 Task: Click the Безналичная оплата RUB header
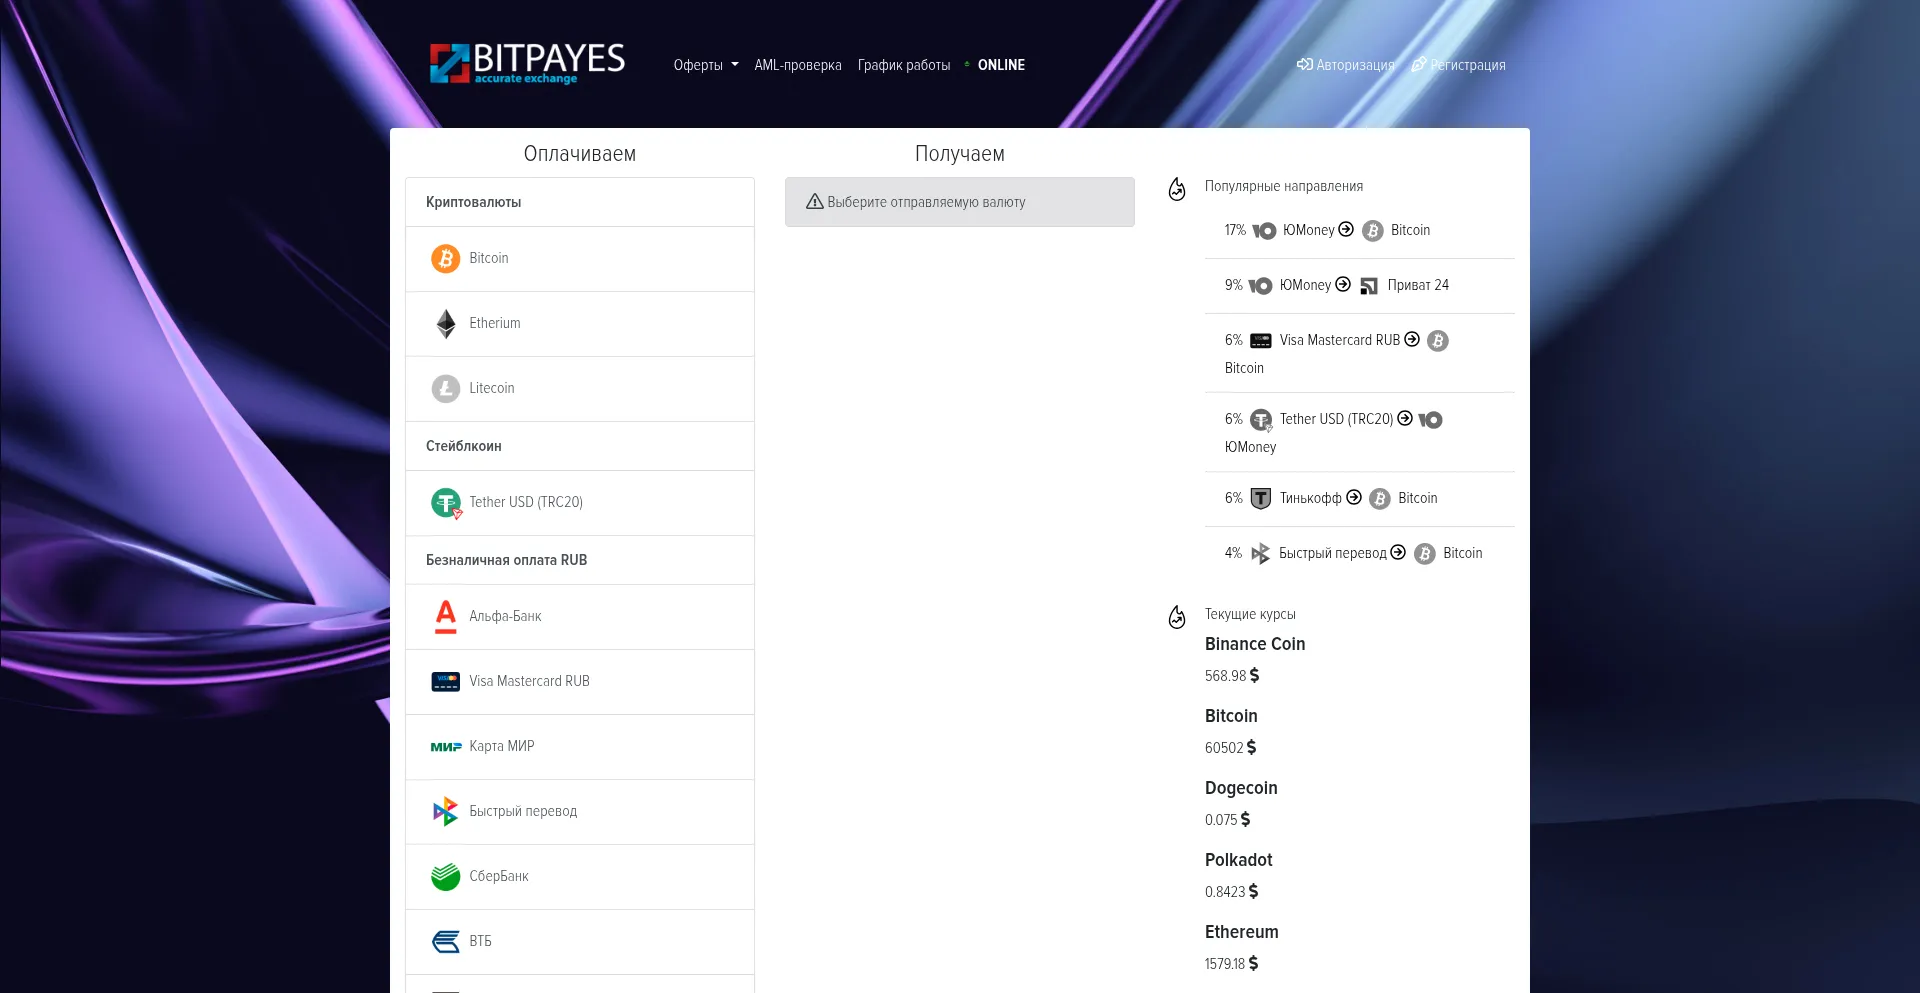coord(580,560)
